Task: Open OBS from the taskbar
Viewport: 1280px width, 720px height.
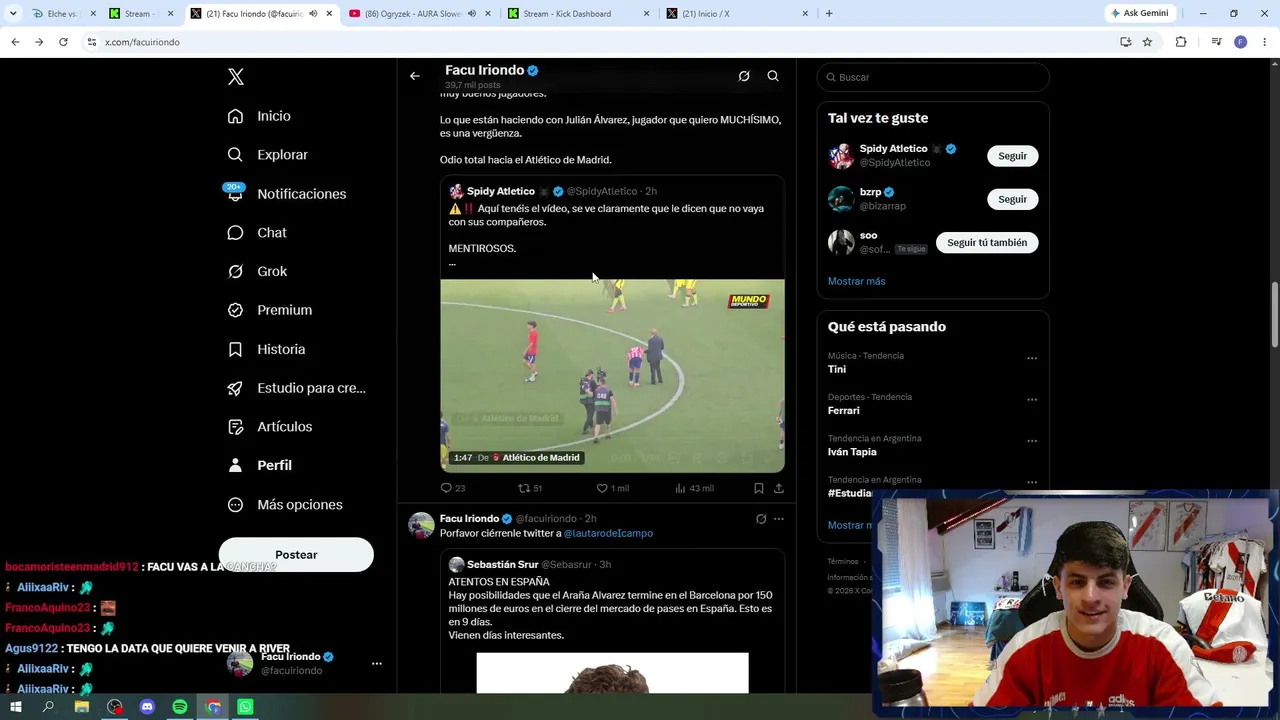Action: point(115,707)
